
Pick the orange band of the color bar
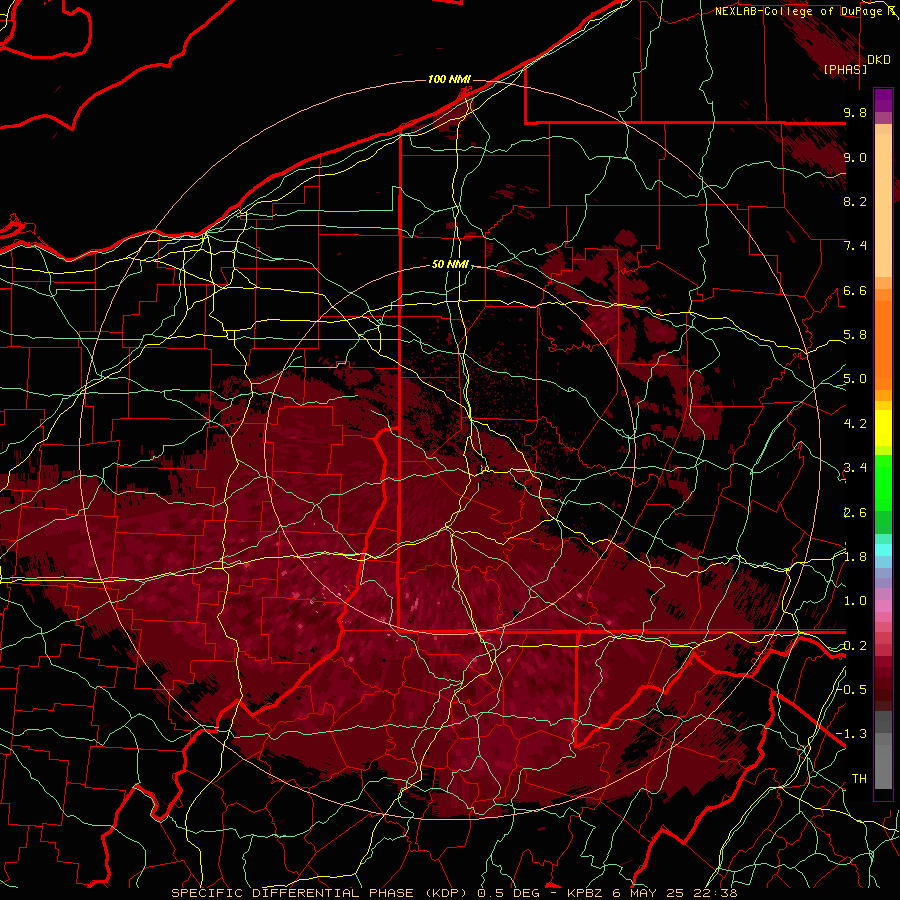click(x=883, y=344)
